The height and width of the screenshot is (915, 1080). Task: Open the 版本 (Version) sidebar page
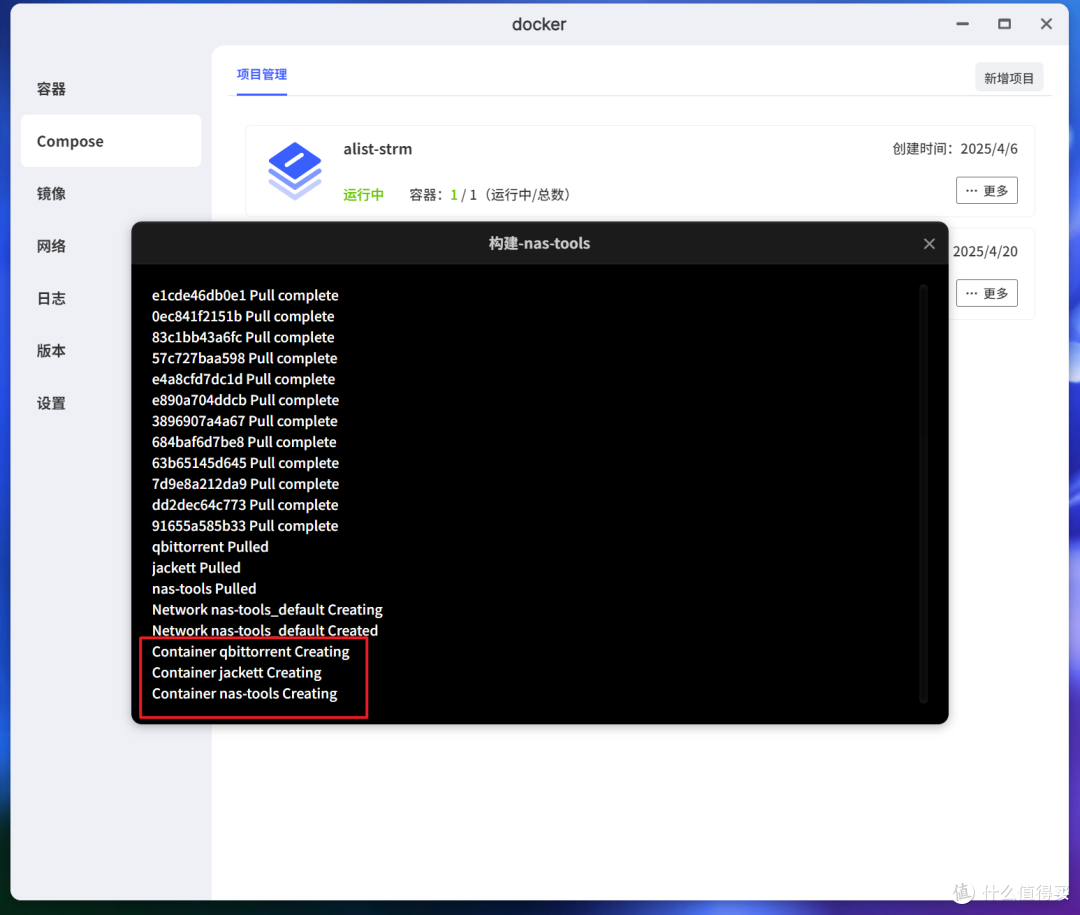51,351
